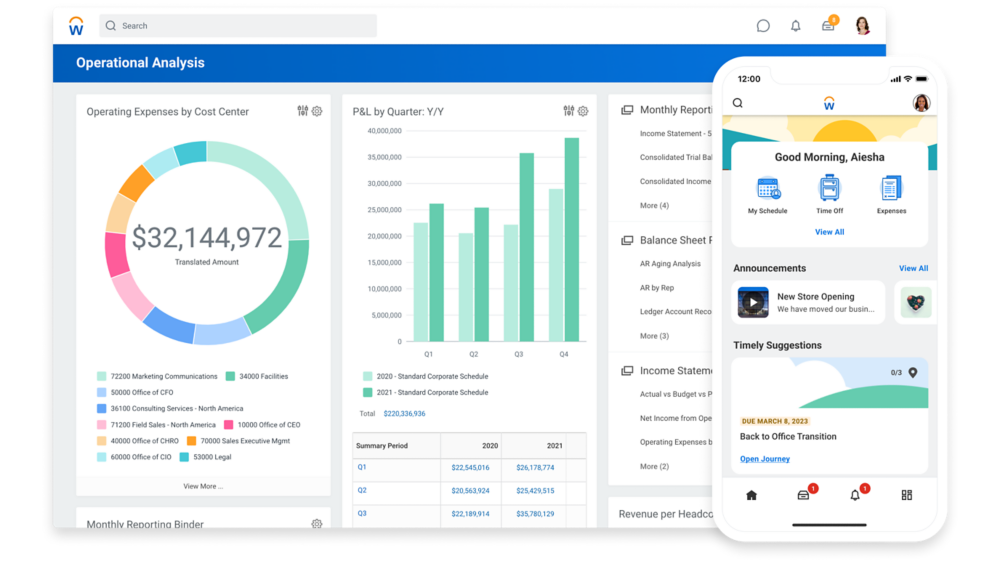Screen dimensions: 1000x563
Task: Select 34000 Facilities legend swatch
Action: 230,376
